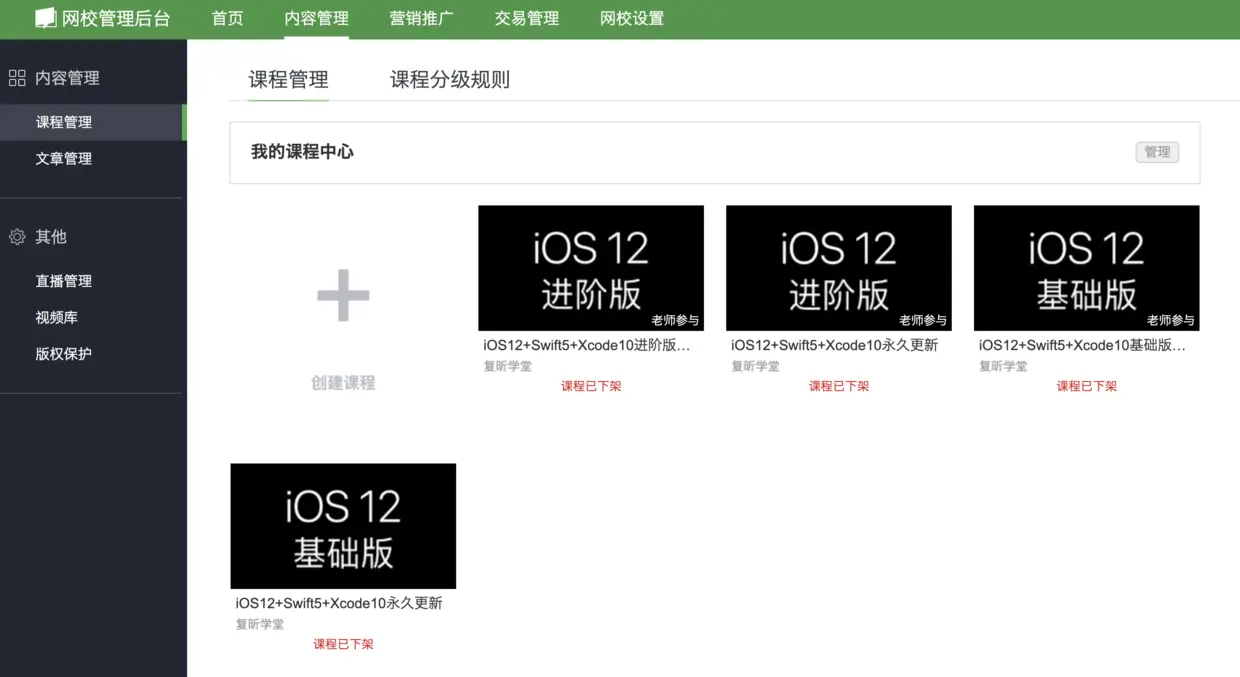Image resolution: width=1240 pixels, height=677 pixels.
Task: Click the 其他 gear icon in sidebar
Action: point(17,237)
